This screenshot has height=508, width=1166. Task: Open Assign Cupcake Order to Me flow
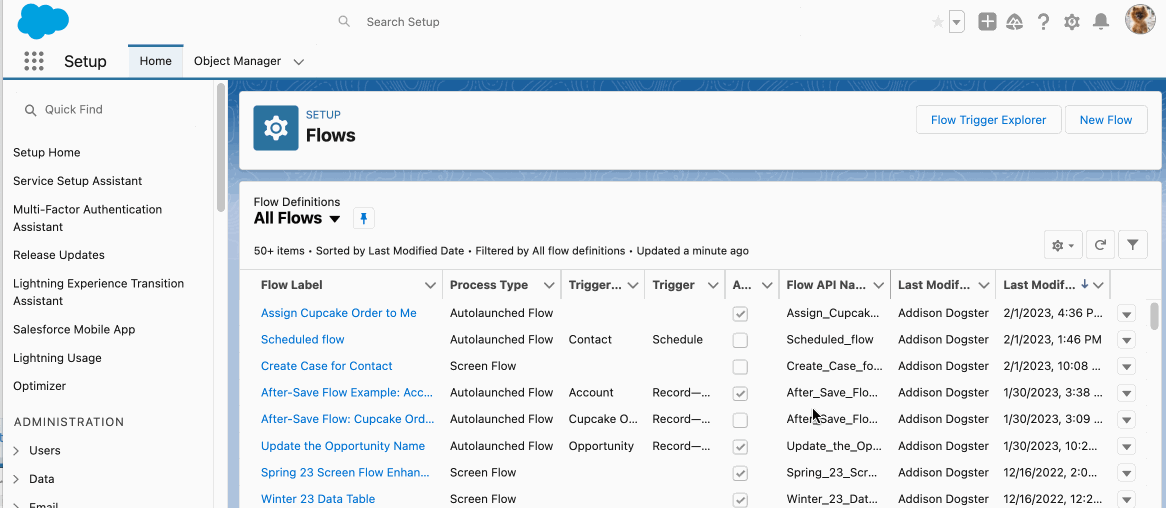coord(338,313)
